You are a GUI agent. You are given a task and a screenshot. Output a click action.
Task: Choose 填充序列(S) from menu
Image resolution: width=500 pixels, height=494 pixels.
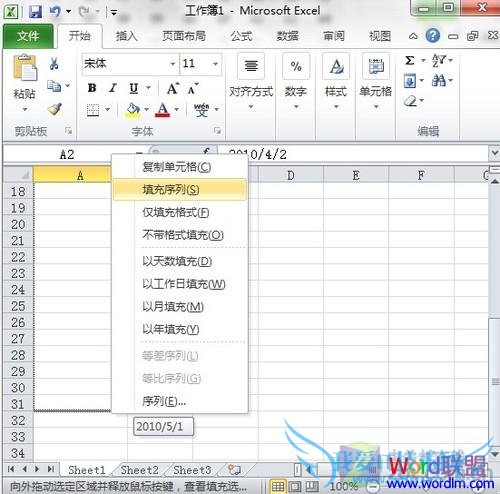point(180,190)
